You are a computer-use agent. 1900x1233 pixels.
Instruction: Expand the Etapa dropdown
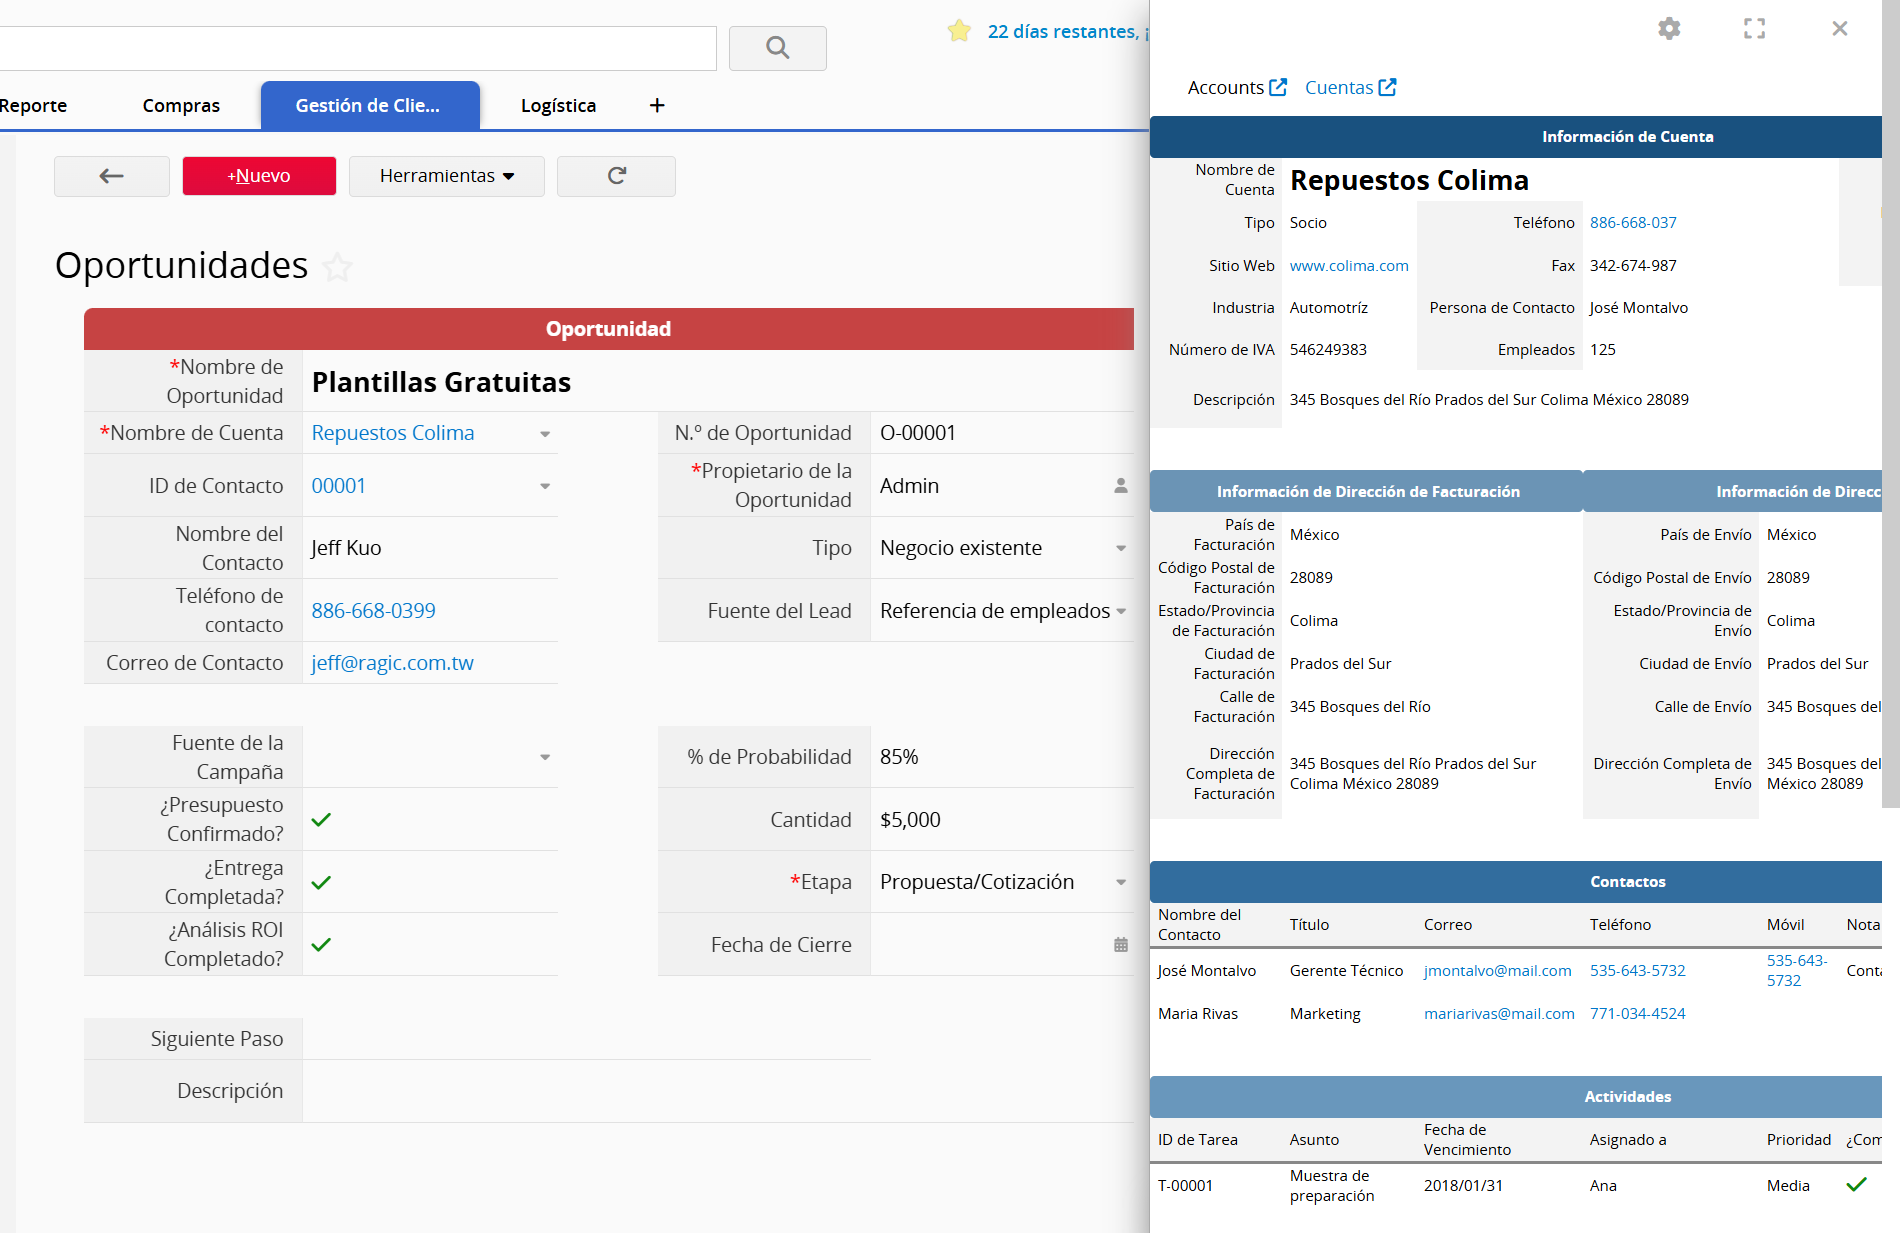point(1120,882)
